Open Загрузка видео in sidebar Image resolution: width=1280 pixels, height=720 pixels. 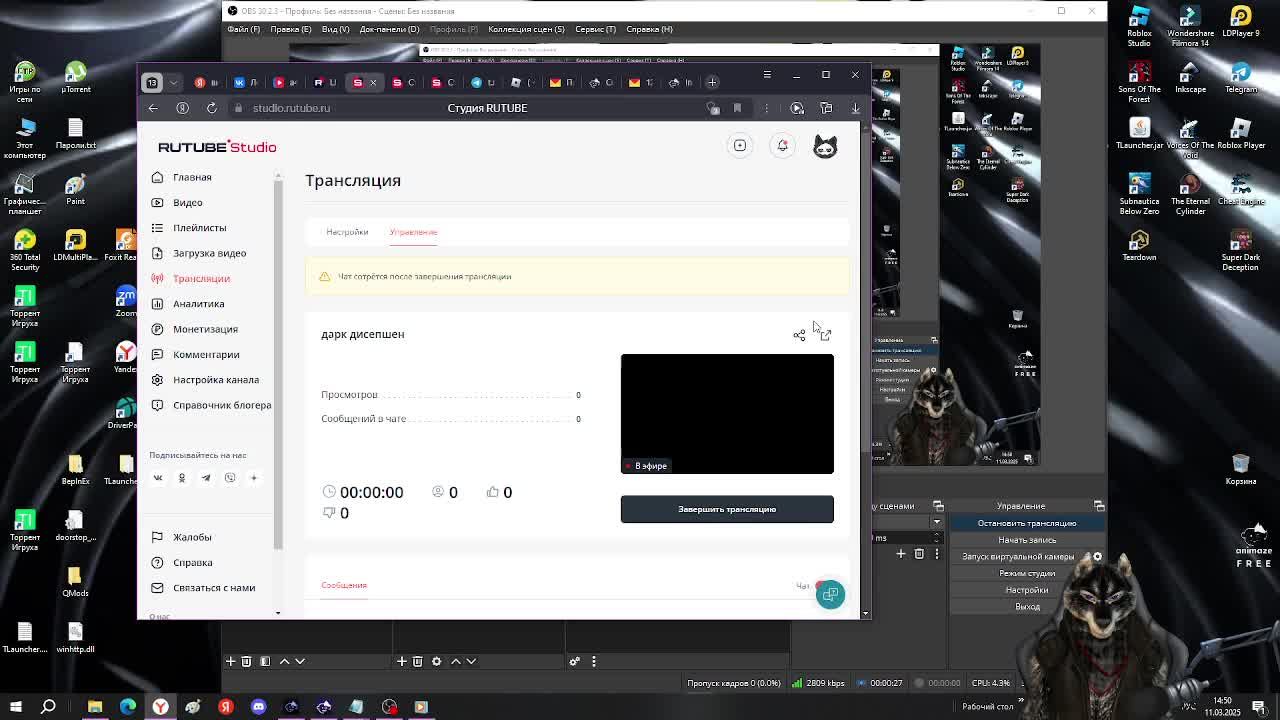[x=209, y=253]
